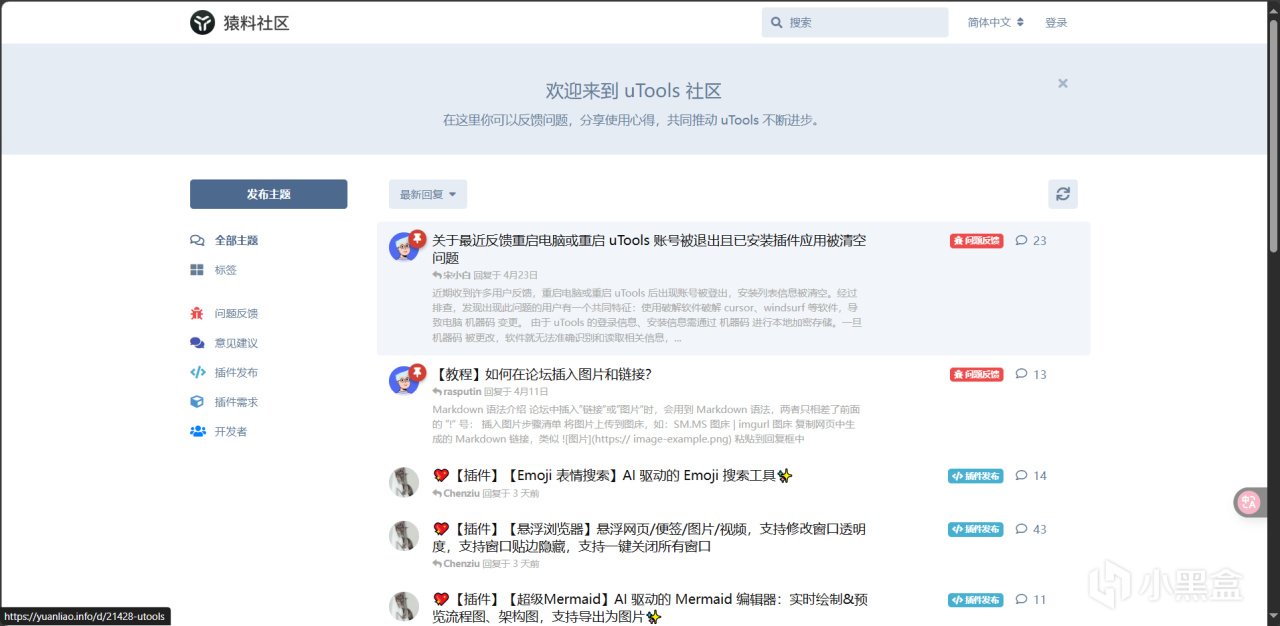Select 意见建议 in the sidebar
Screen dimensions: 1280x626
[236, 342]
